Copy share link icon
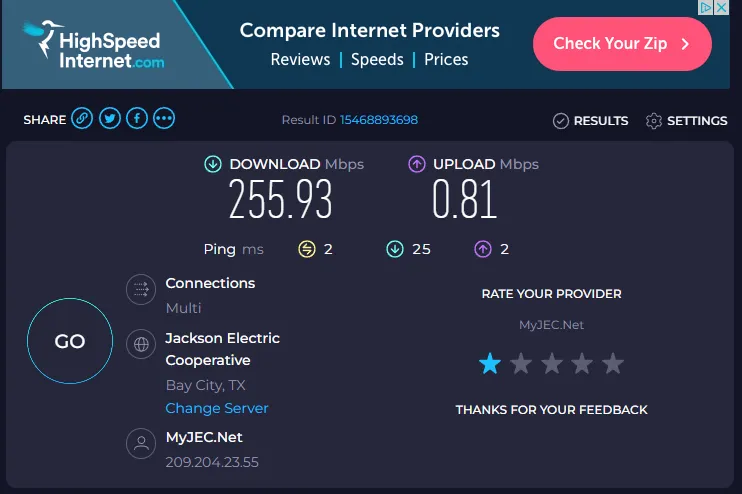The height and width of the screenshot is (494, 742). pos(83,119)
